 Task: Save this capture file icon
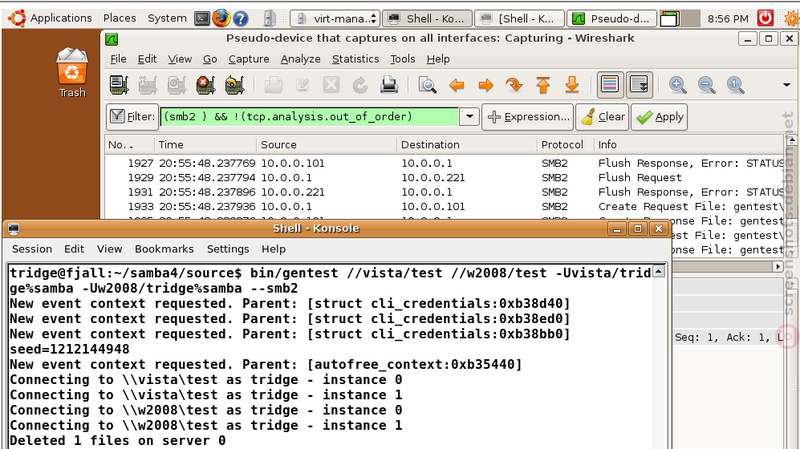(x=303, y=85)
